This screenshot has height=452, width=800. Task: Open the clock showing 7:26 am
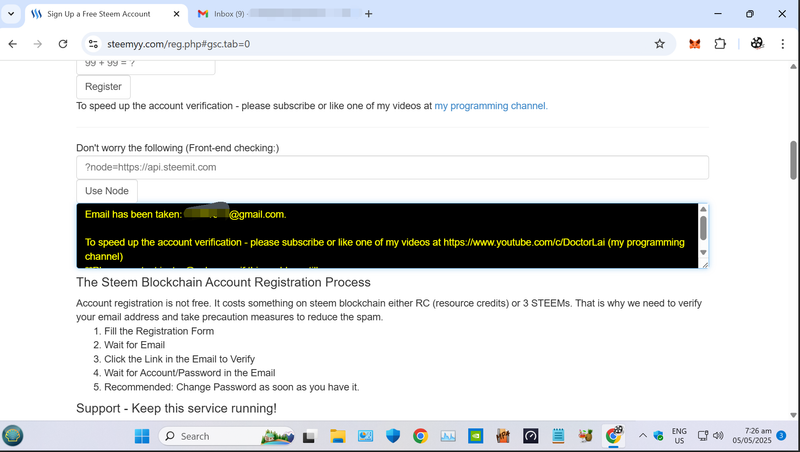[x=752, y=436]
